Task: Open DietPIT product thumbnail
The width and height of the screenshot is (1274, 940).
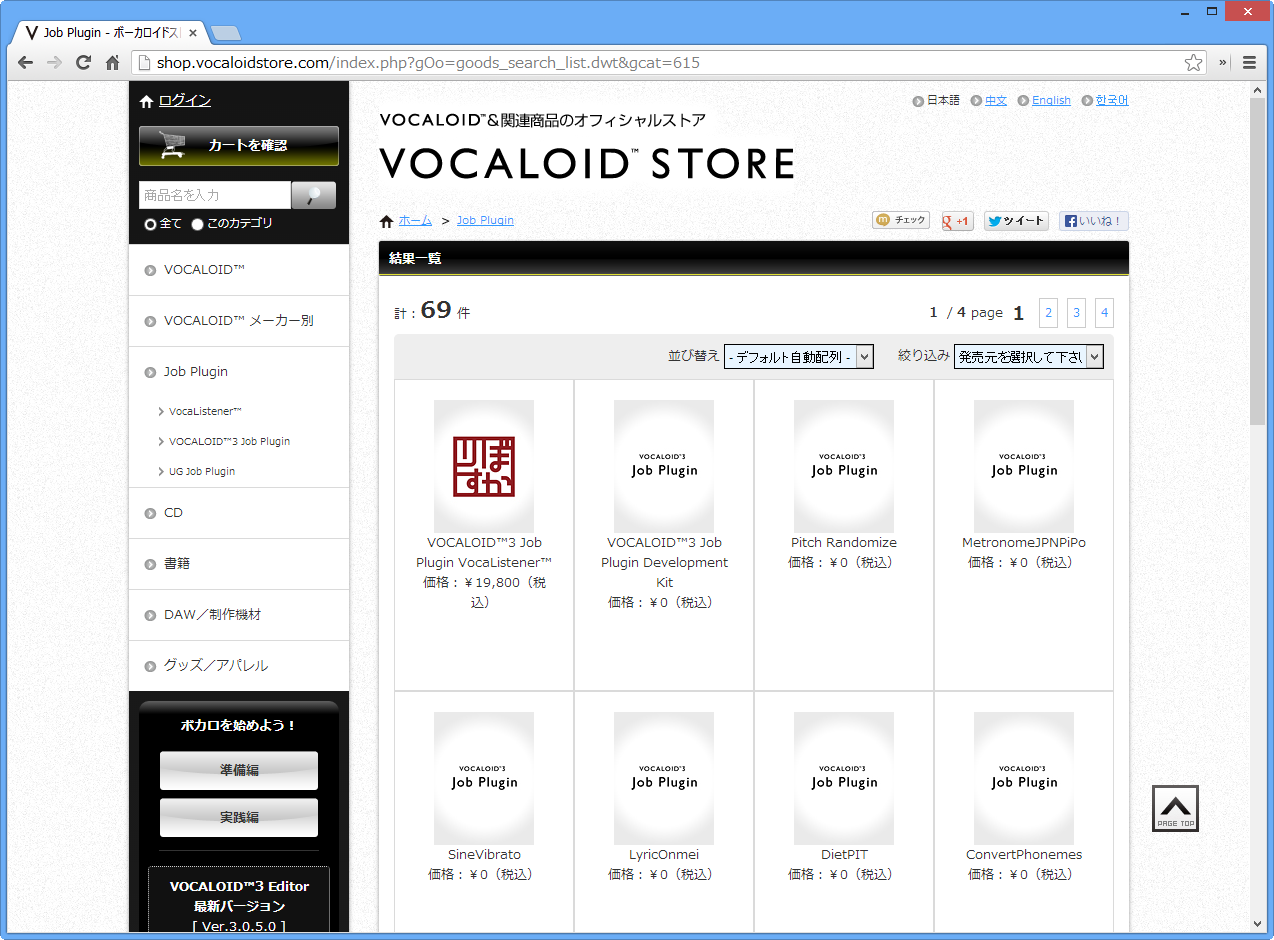Action: [844, 778]
